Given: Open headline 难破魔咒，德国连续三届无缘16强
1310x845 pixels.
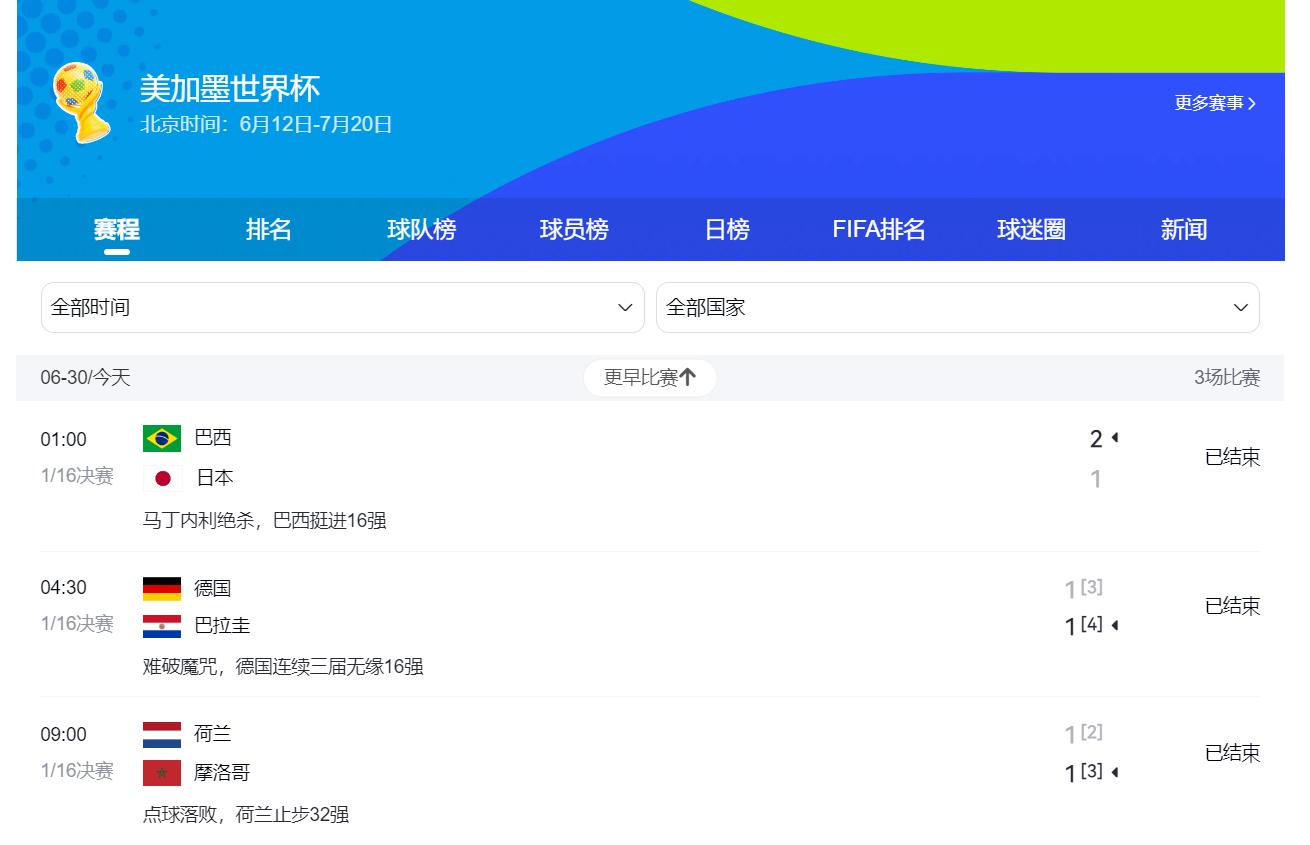Looking at the screenshot, I should pos(283,666).
